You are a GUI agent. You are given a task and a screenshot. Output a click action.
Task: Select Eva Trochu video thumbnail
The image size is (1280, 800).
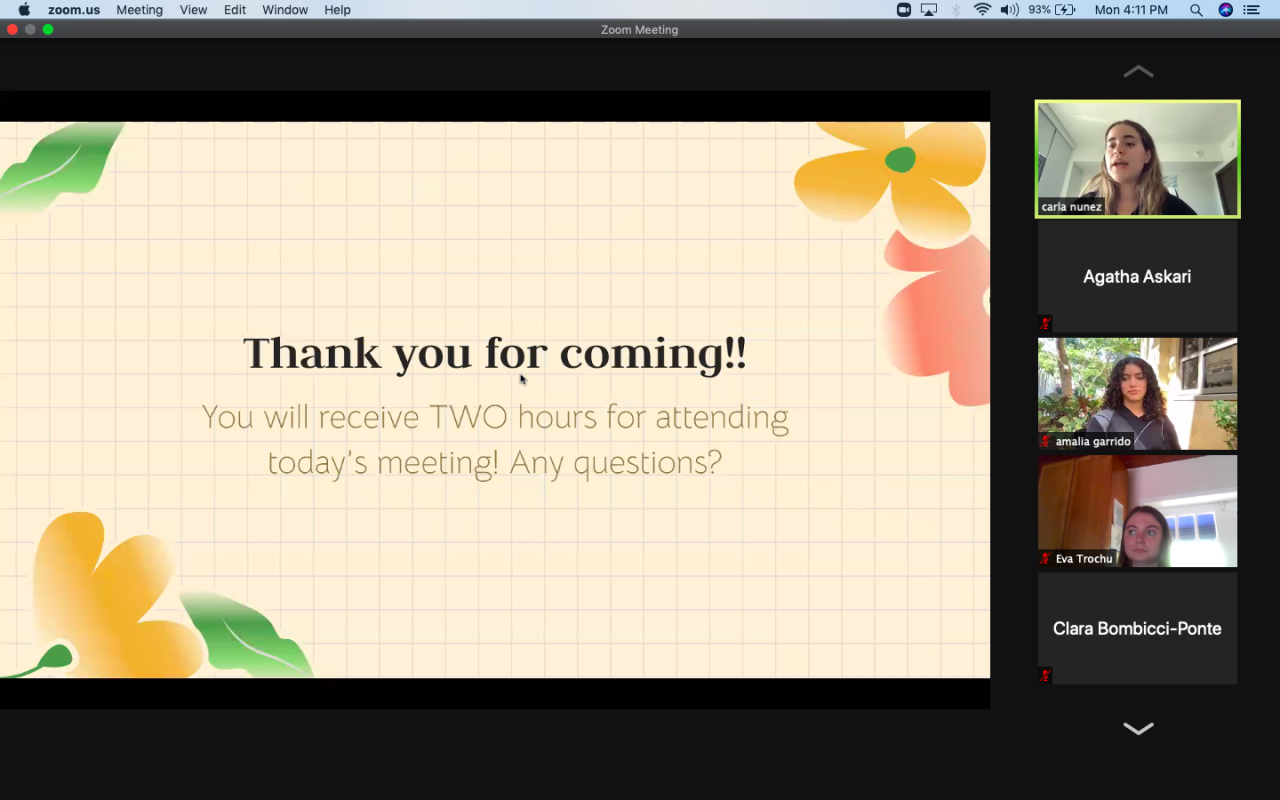click(1137, 511)
